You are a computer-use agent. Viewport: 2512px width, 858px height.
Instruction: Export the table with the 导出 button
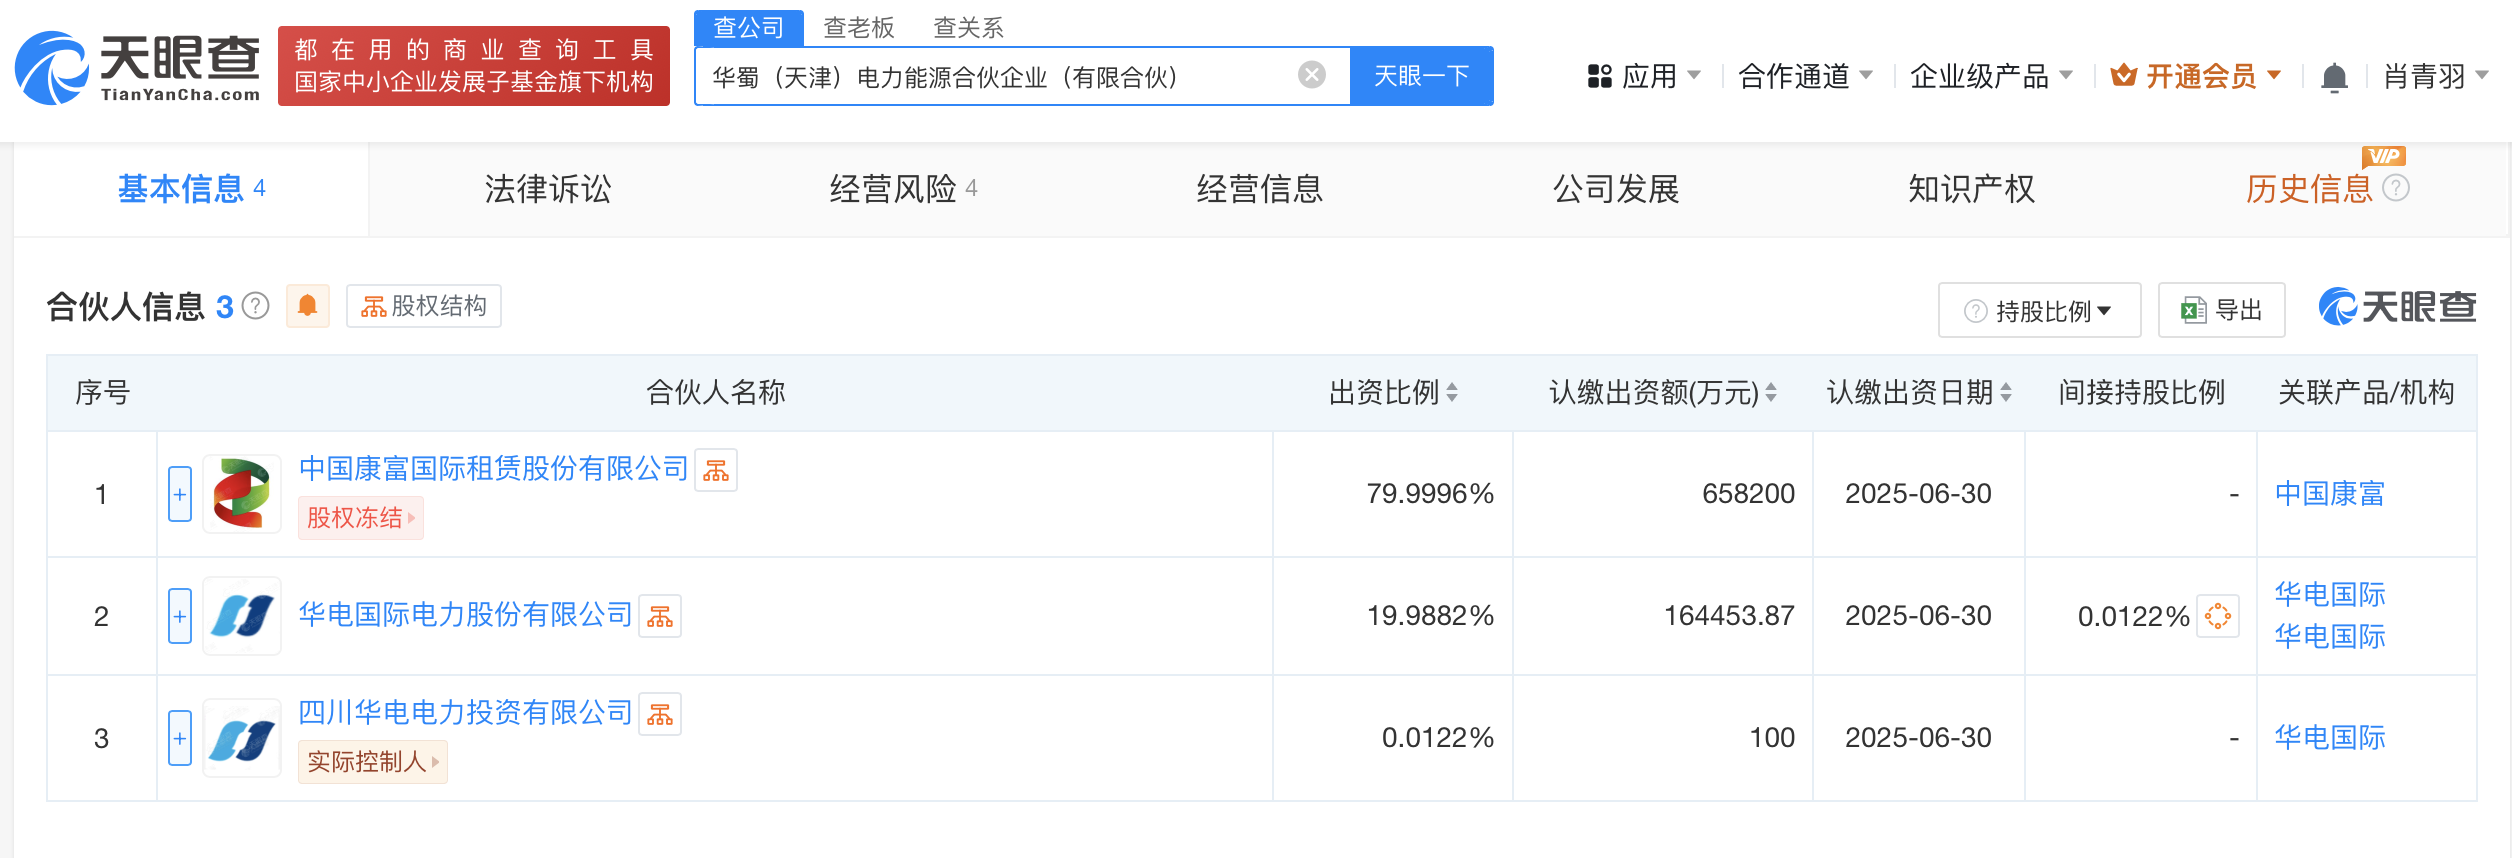[x=2221, y=311]
